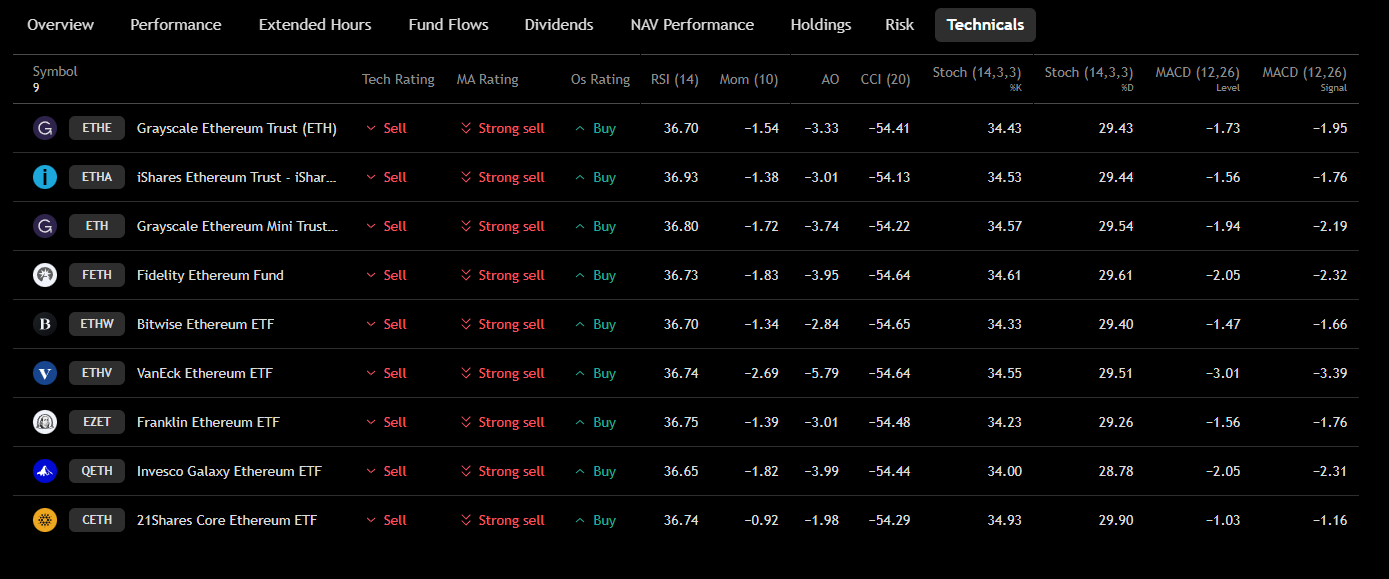Sort by Stoch (14,3,3) %D column

coord(1089,78)
